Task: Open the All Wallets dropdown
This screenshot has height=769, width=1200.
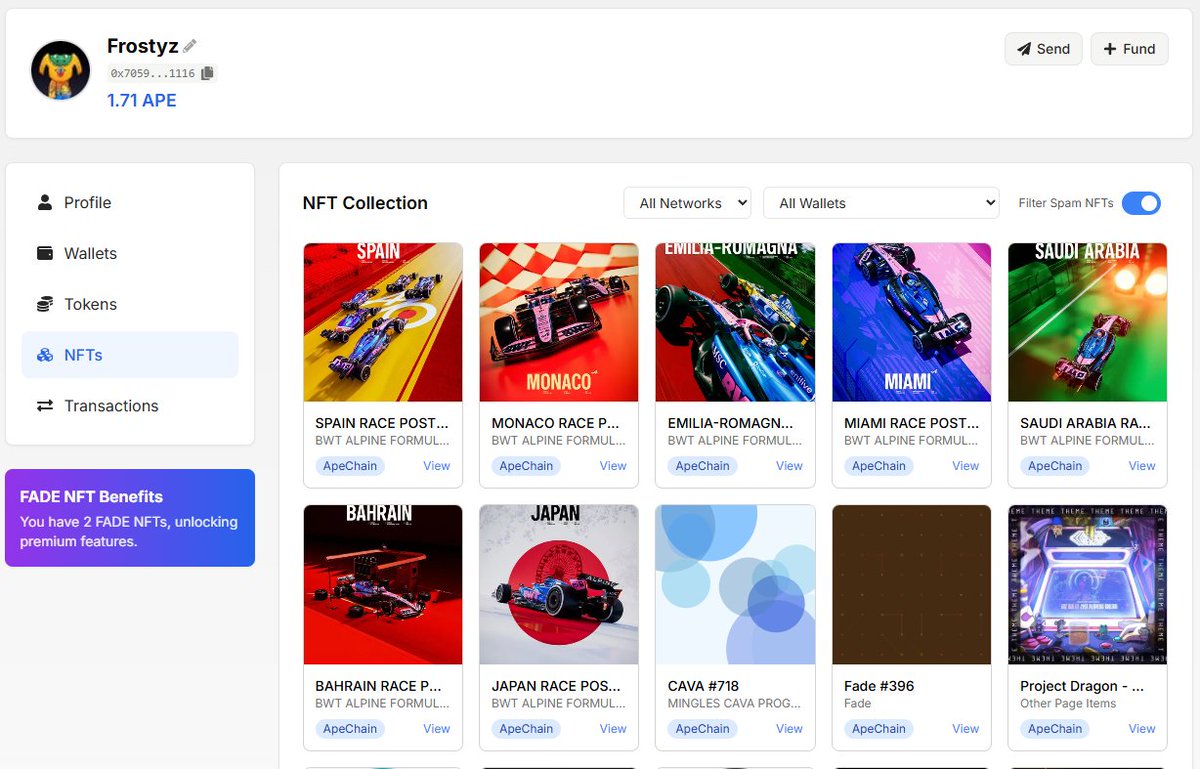Action: 881,203
